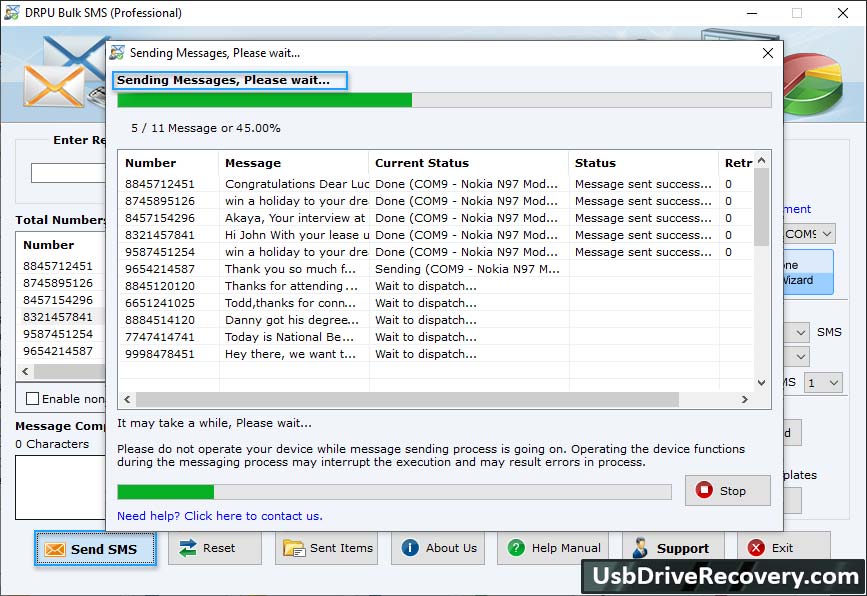Click the red X icon on Exit
867x596 pixels.
(756, 548)
